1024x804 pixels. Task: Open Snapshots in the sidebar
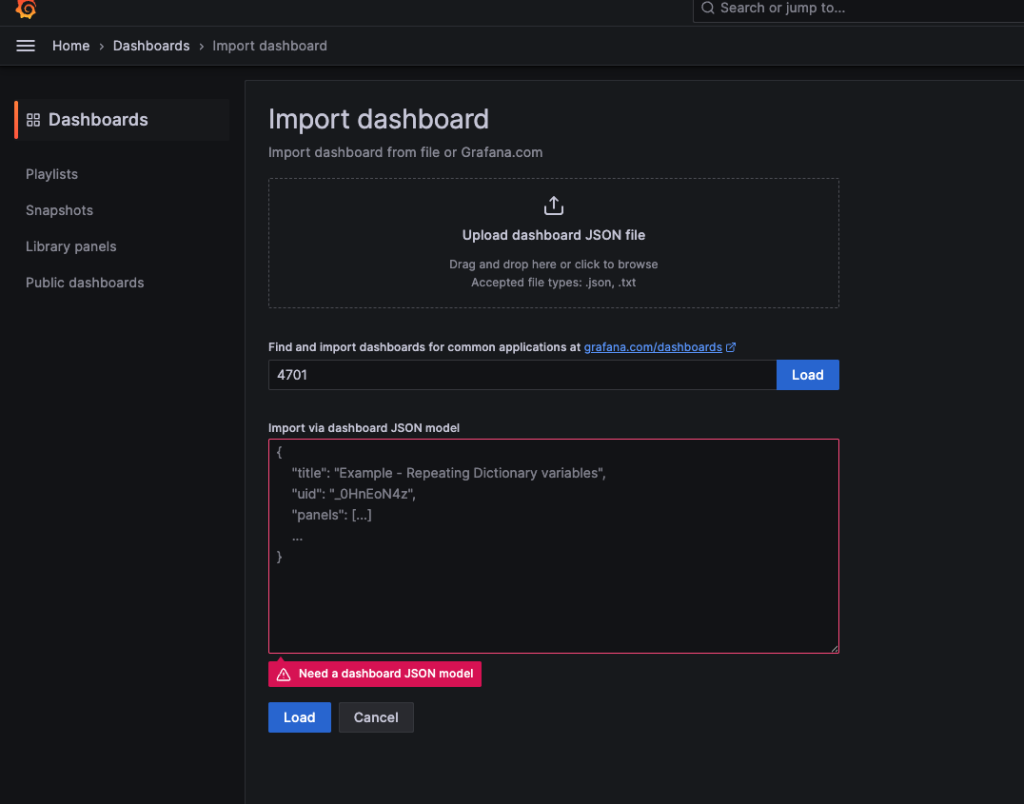point(59,210)
